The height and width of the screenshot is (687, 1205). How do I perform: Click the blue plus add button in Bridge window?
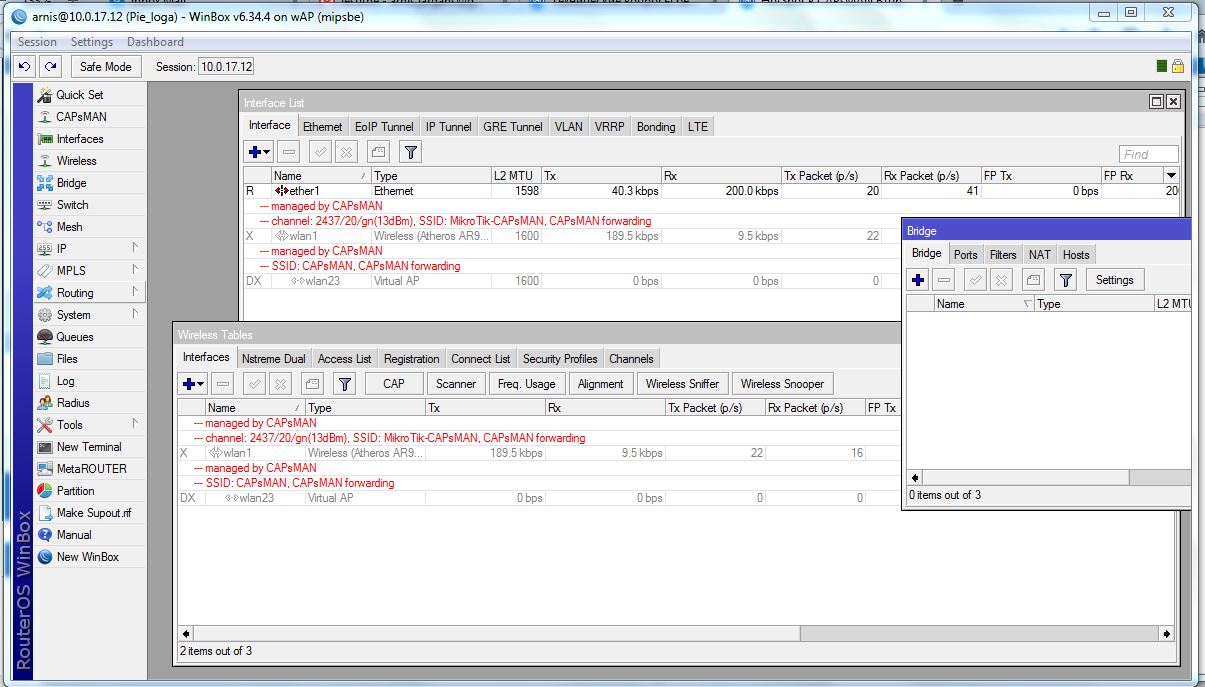(918, 280)
